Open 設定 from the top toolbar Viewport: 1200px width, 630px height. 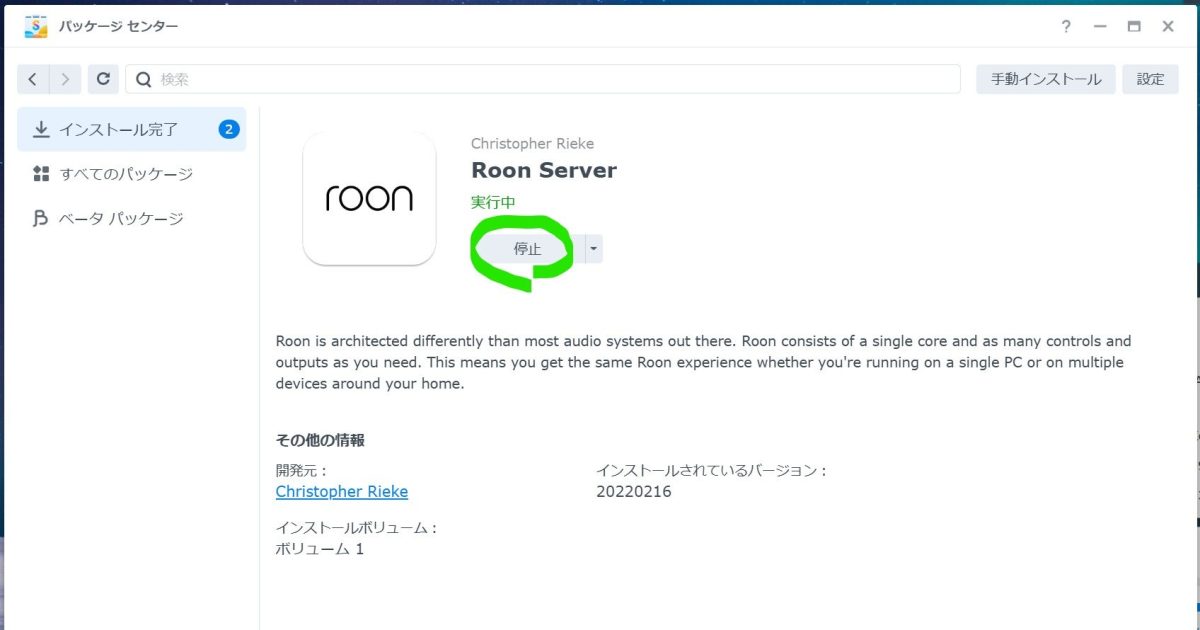pyautogui.click(x=1150, y=79)
